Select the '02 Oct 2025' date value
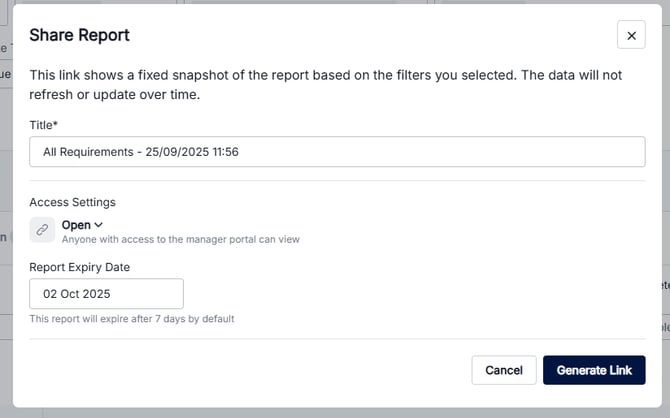This screenshot has width=670, height=418. click(76, 294)
